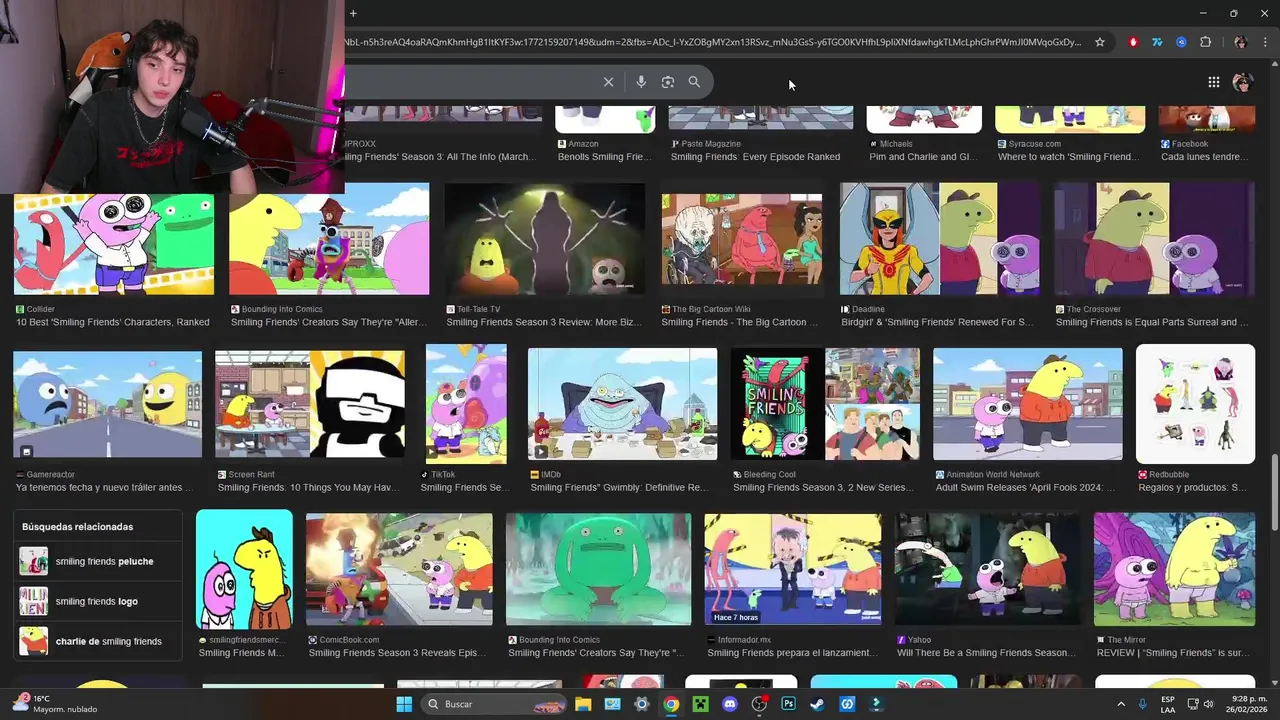This screenshot has height=720, width=1280.
Task: Open Discord from the taskbar
Action: (730, 704)
